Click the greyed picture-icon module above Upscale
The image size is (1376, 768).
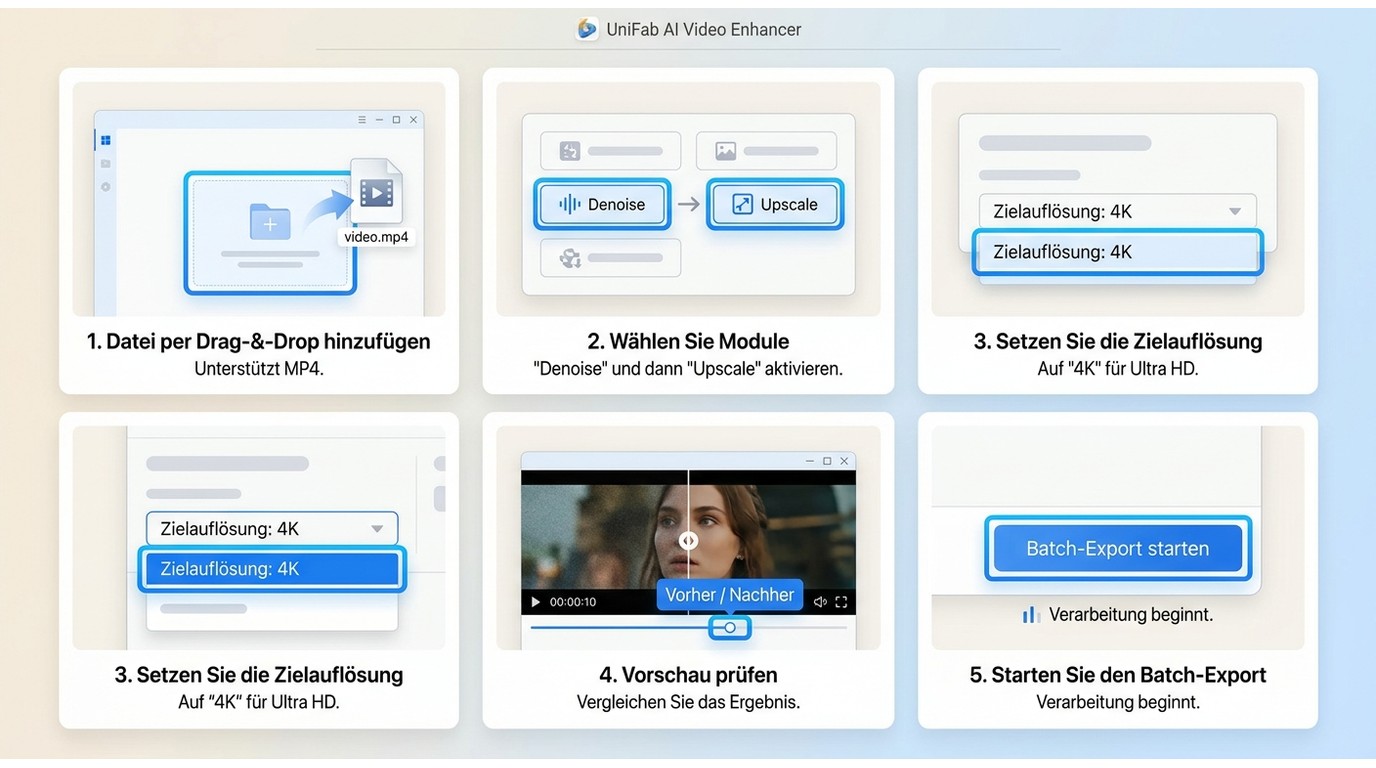click(x=766, y=151)
